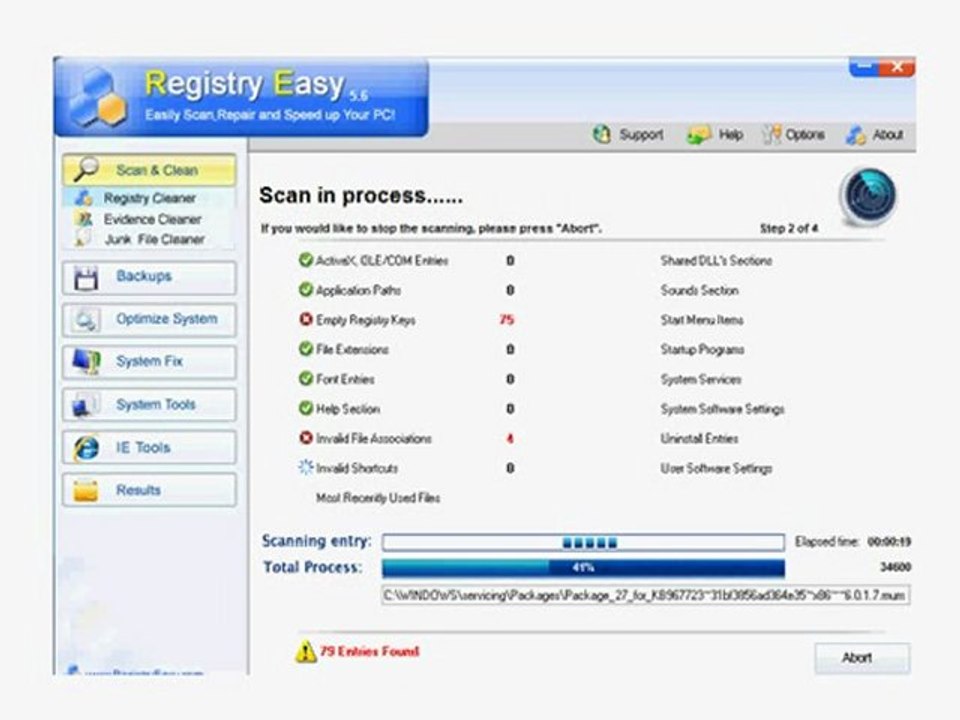The height and width of the screenshot is (720, 960).
Task: Click the Most Recently Used Files label
Action: point(378,498)
